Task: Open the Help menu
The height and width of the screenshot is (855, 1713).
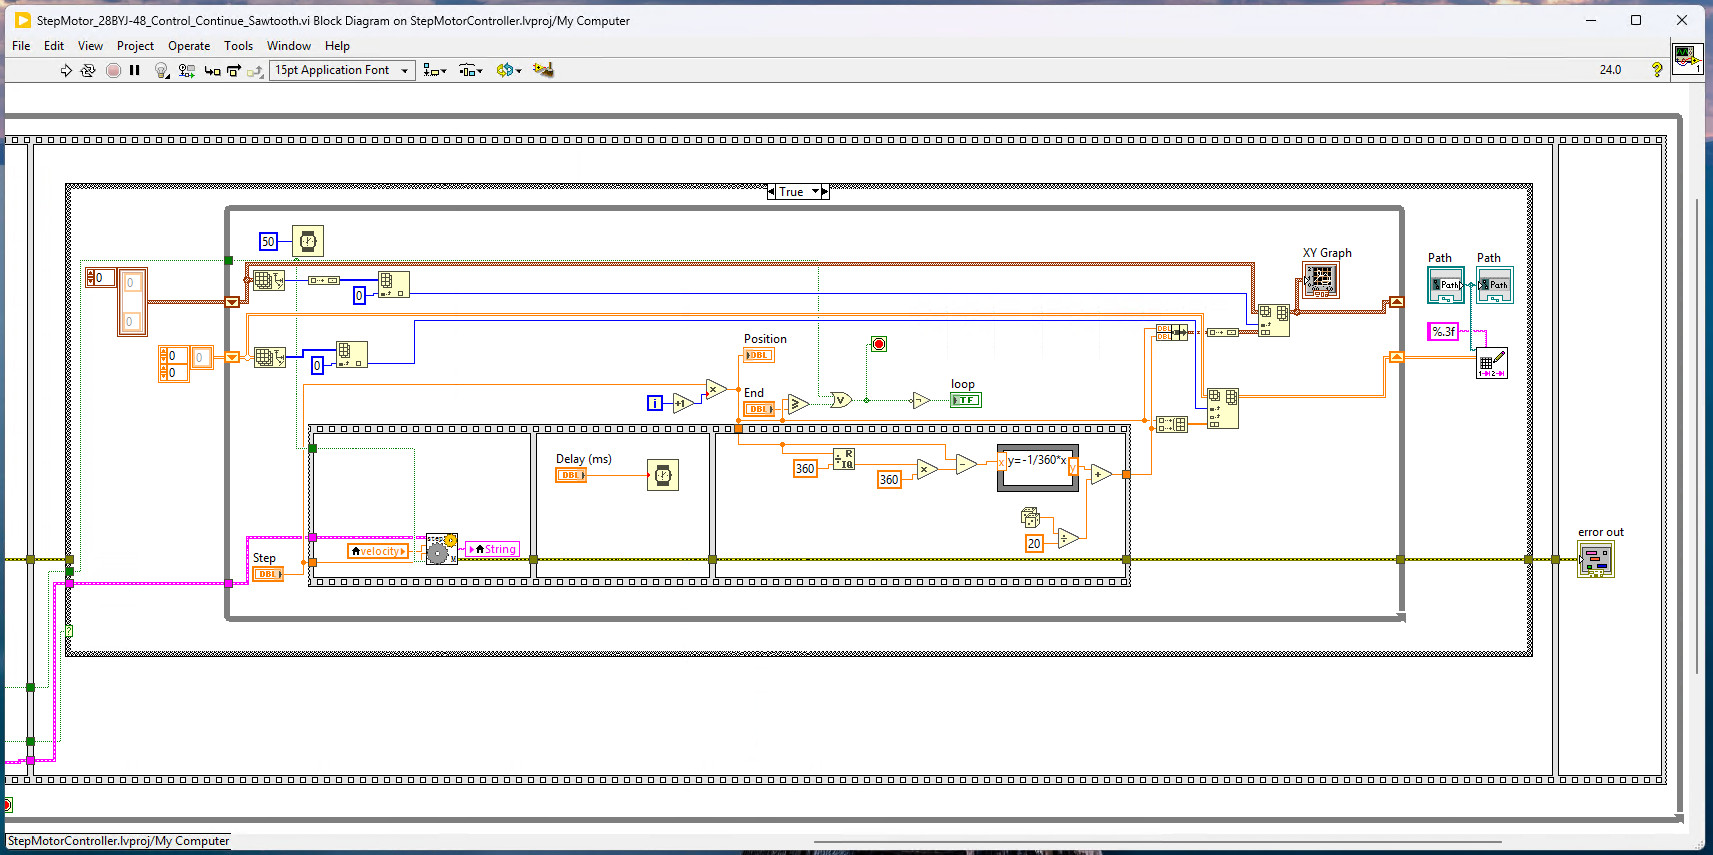Action: click(x=337, y=46)
